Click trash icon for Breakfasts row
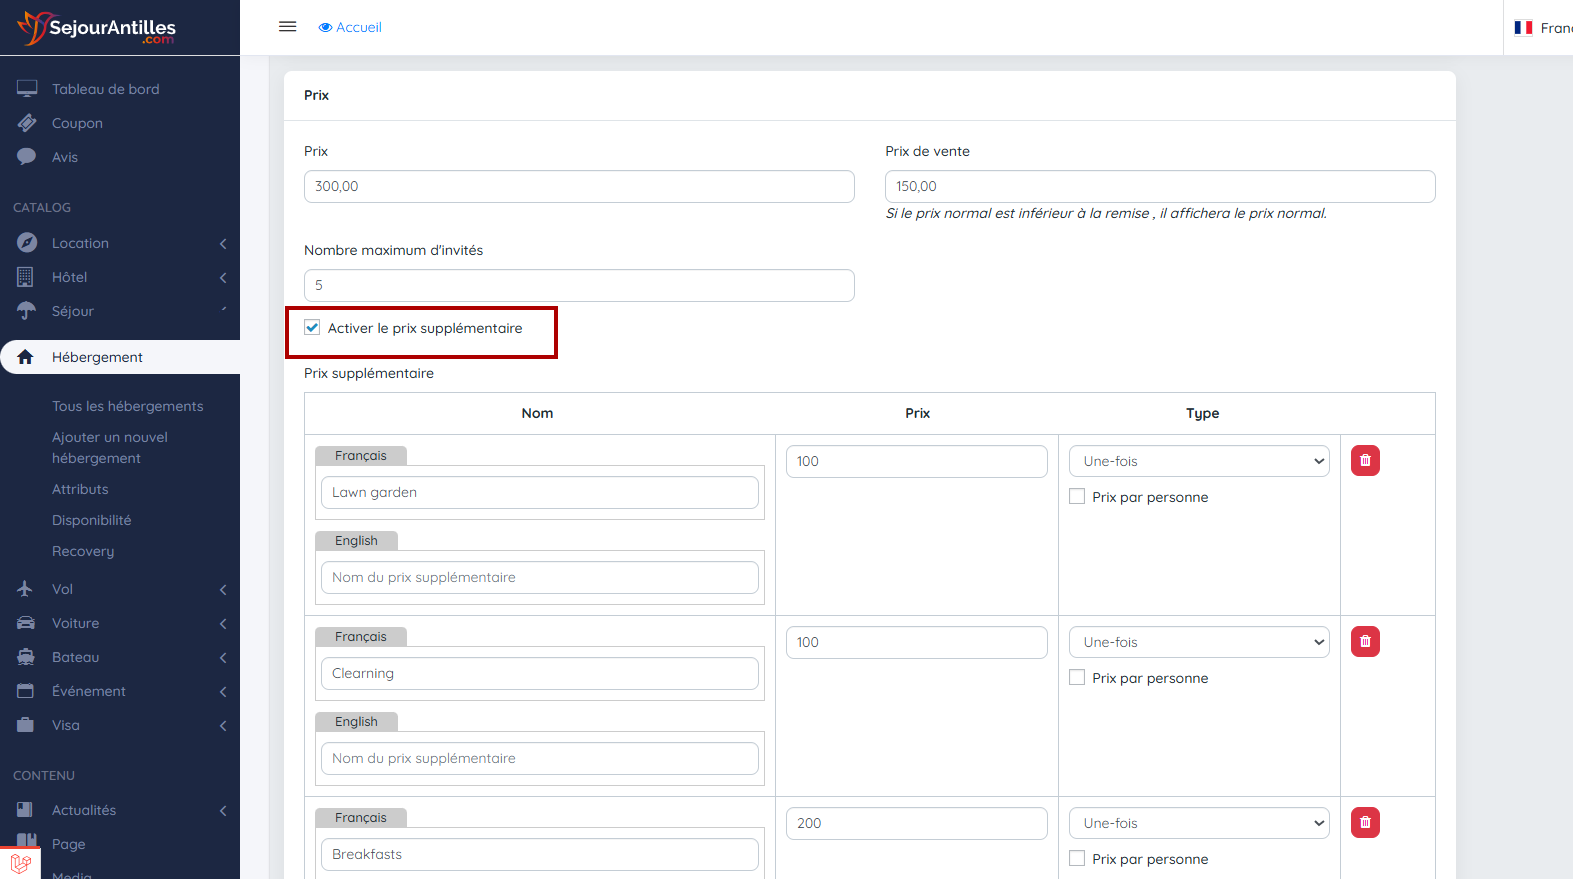The width and height of the screenshot is (1573, 879). click(x=1365, y=823)
